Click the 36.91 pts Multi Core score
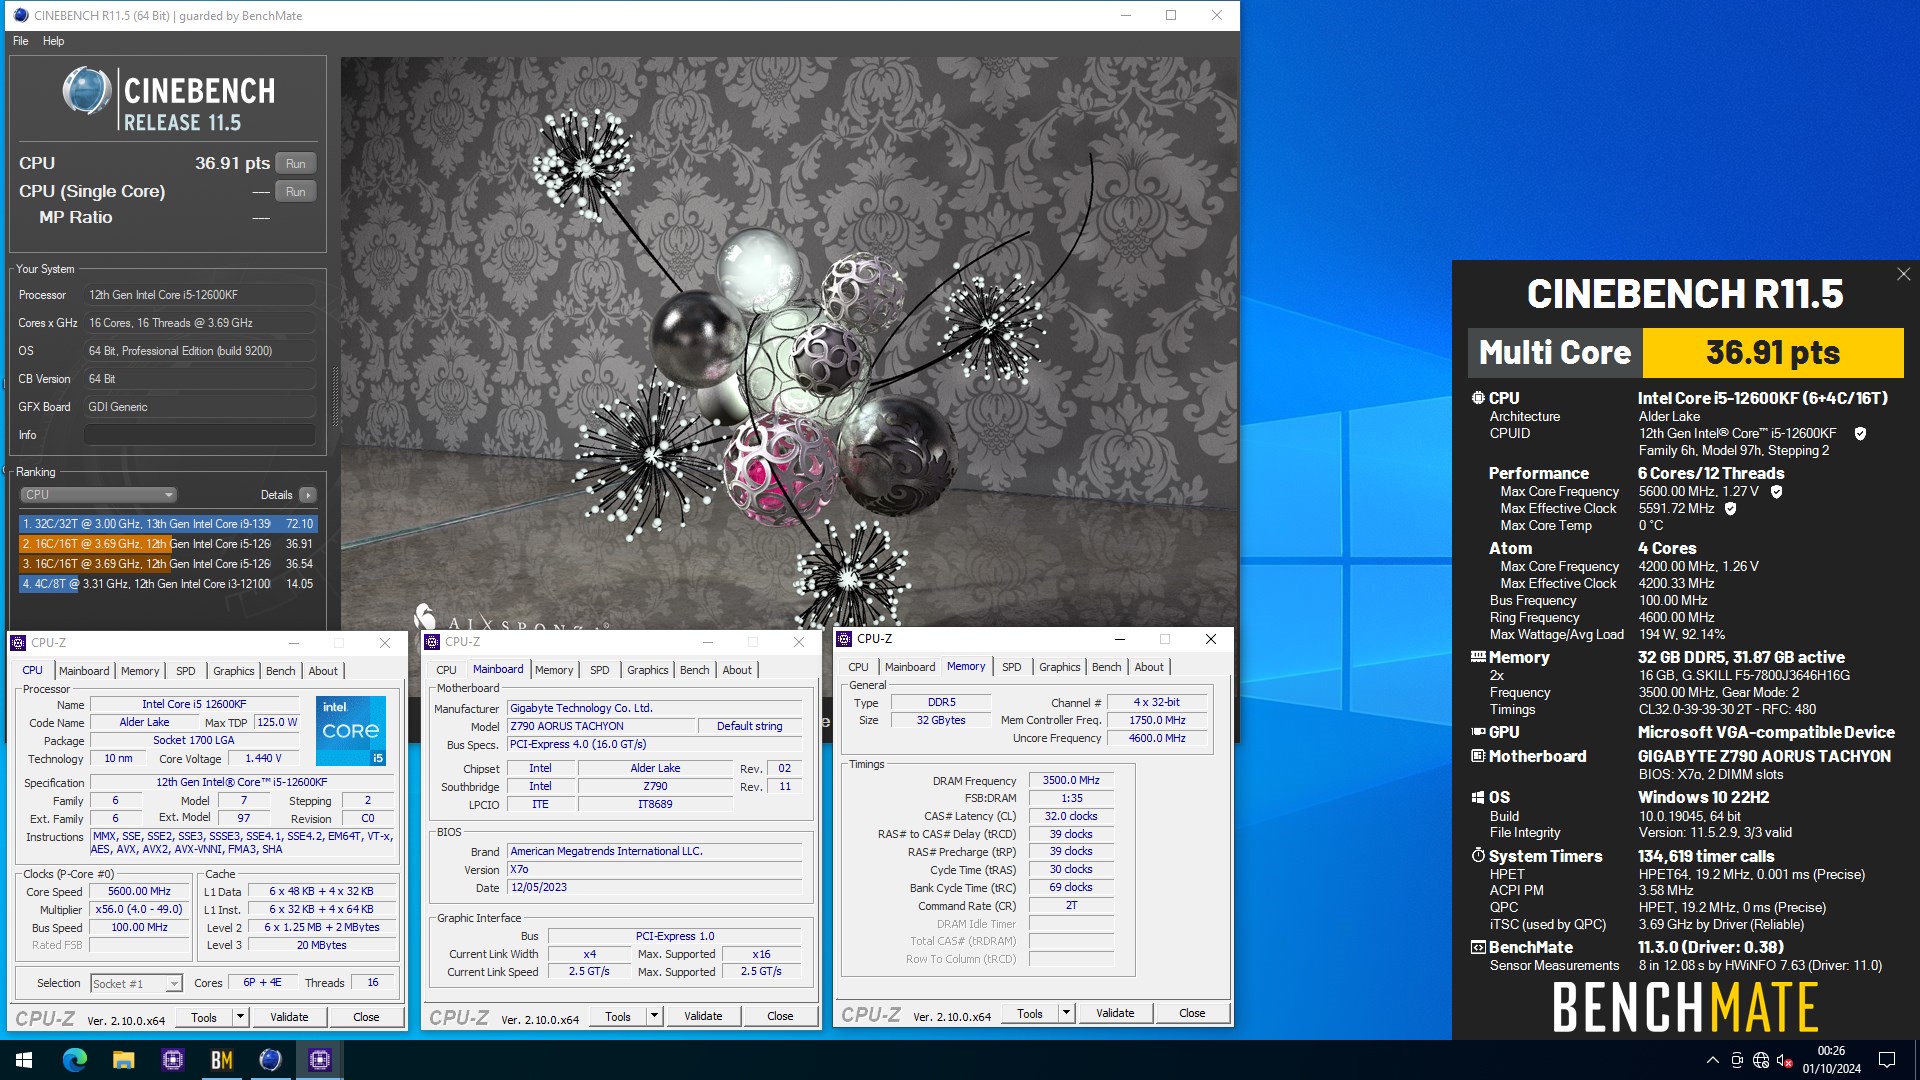 [1773, 353]
